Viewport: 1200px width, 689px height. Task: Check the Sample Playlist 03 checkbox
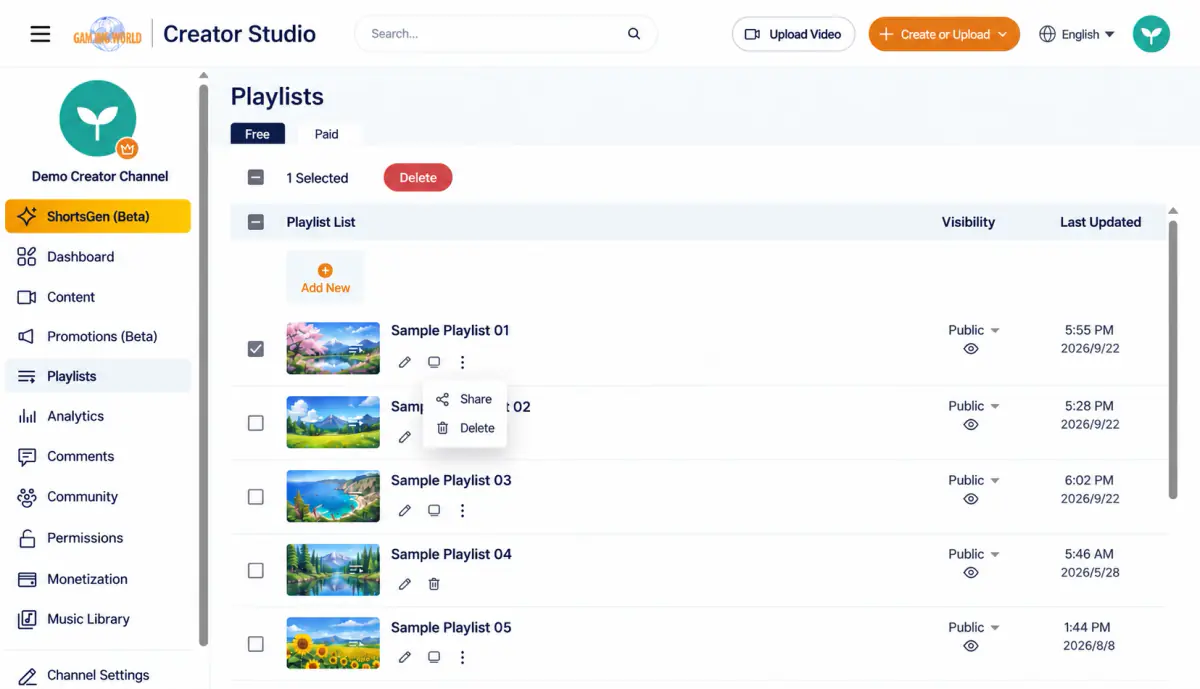[x=256, y=497]
